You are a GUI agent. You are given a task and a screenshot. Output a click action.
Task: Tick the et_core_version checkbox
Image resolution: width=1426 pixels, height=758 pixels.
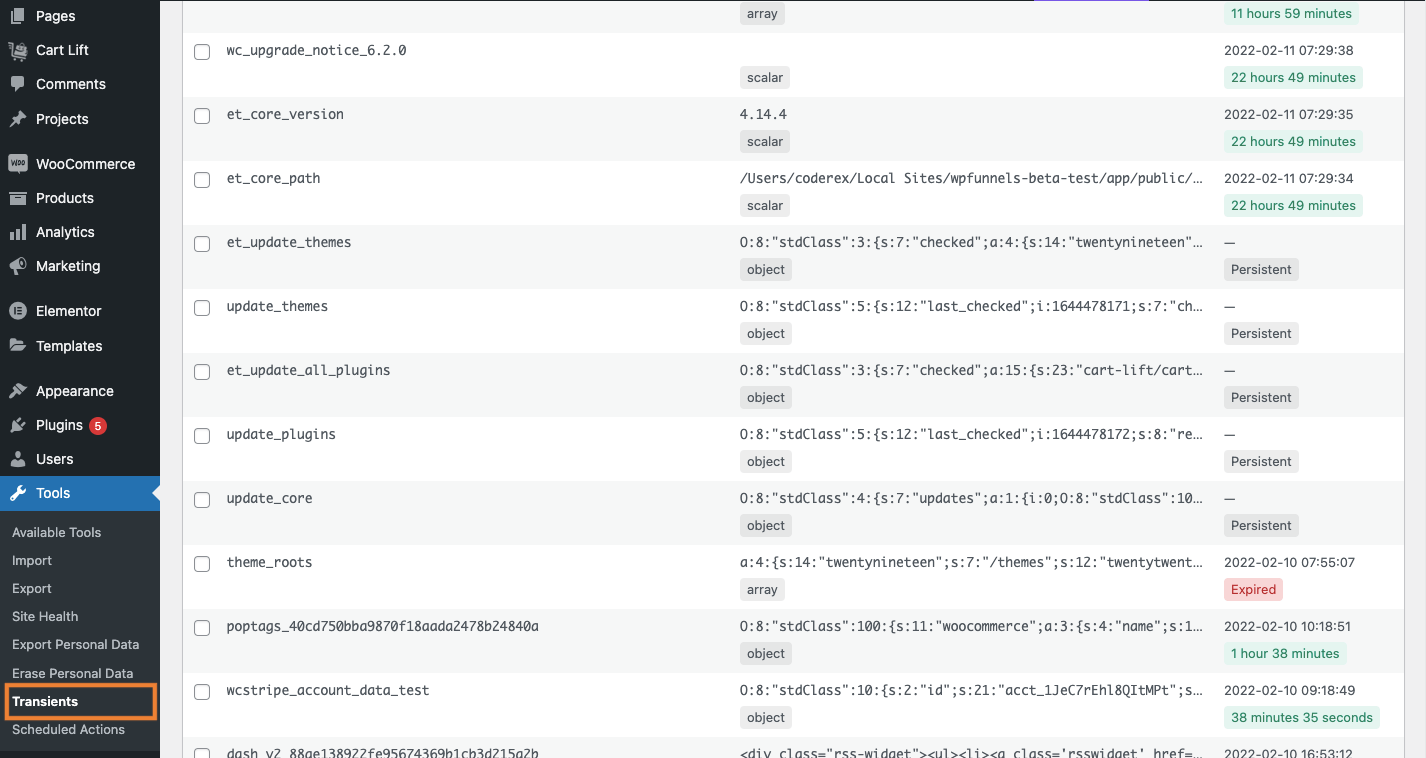pyautogui.click(x=202, y=116)
